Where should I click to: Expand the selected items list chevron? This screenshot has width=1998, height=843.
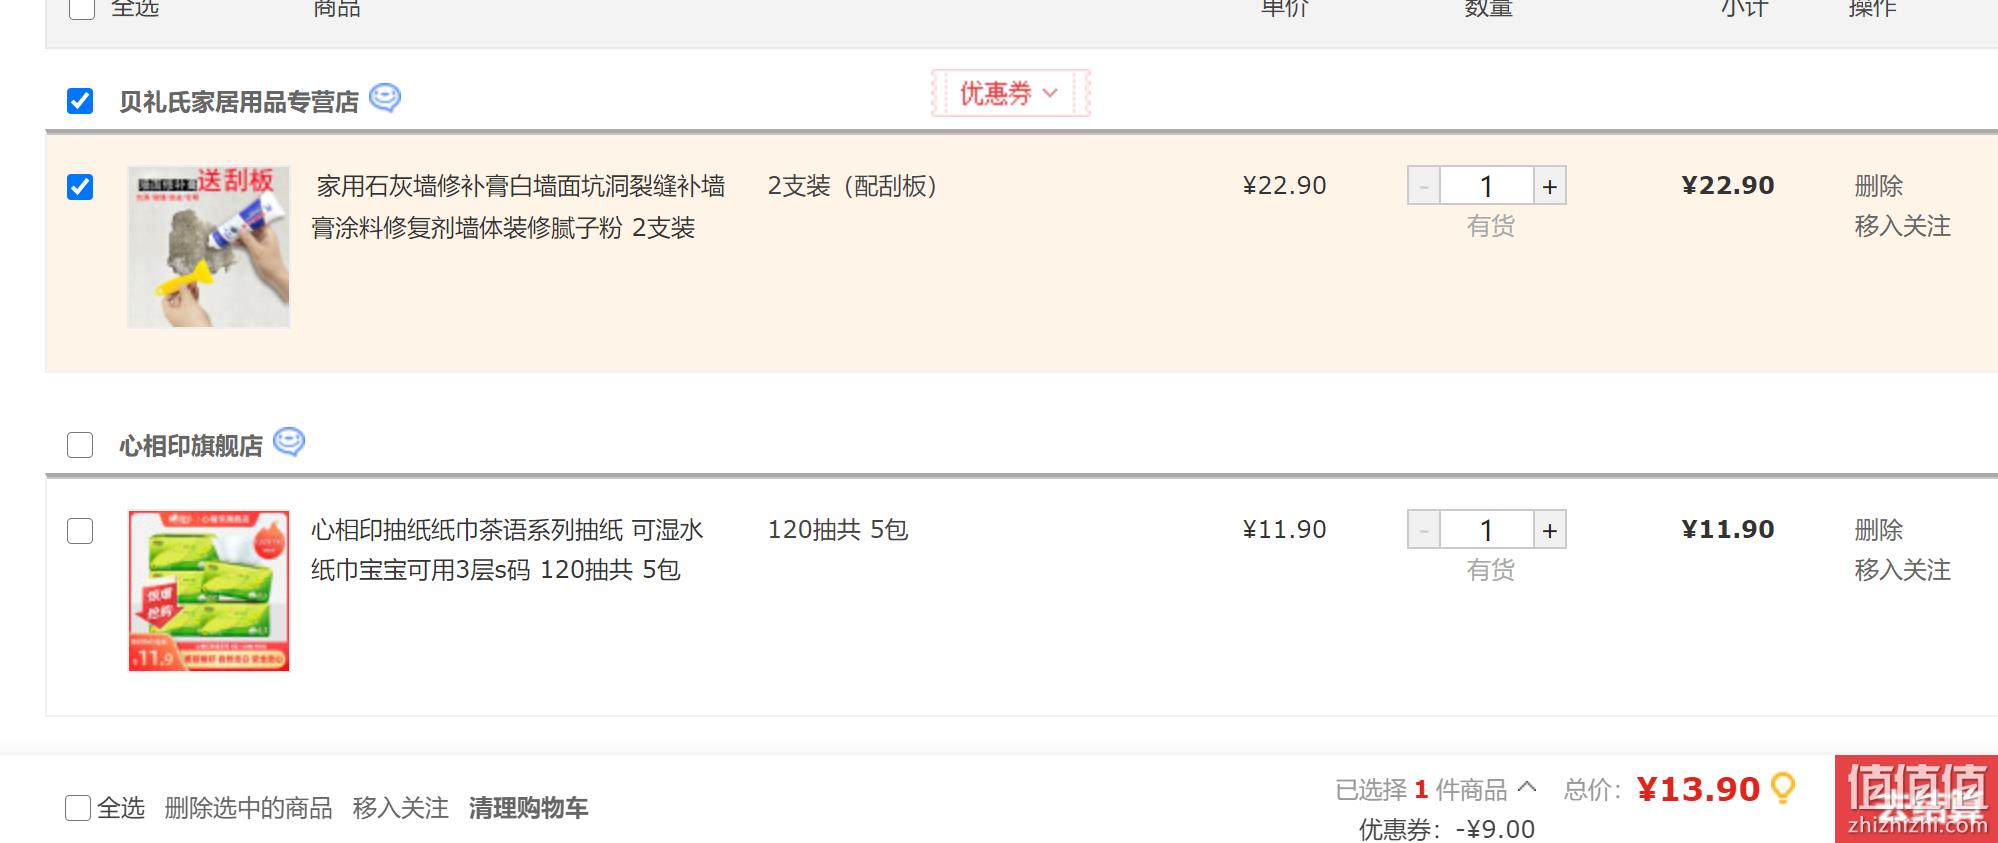click(x=1527, y=787)
